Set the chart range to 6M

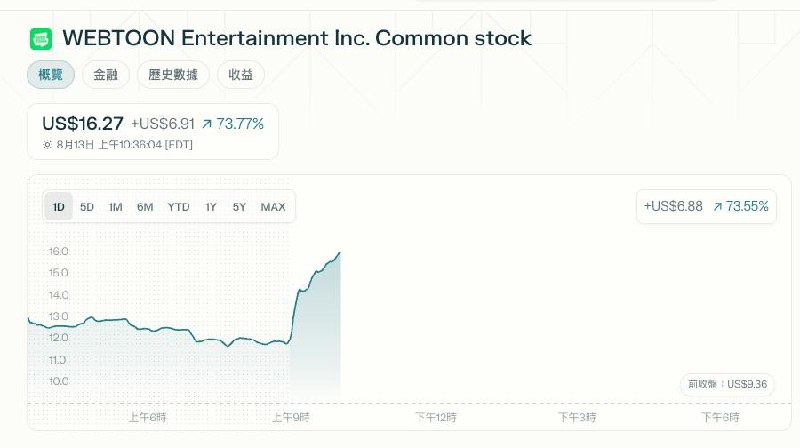(x=145, y=207)
